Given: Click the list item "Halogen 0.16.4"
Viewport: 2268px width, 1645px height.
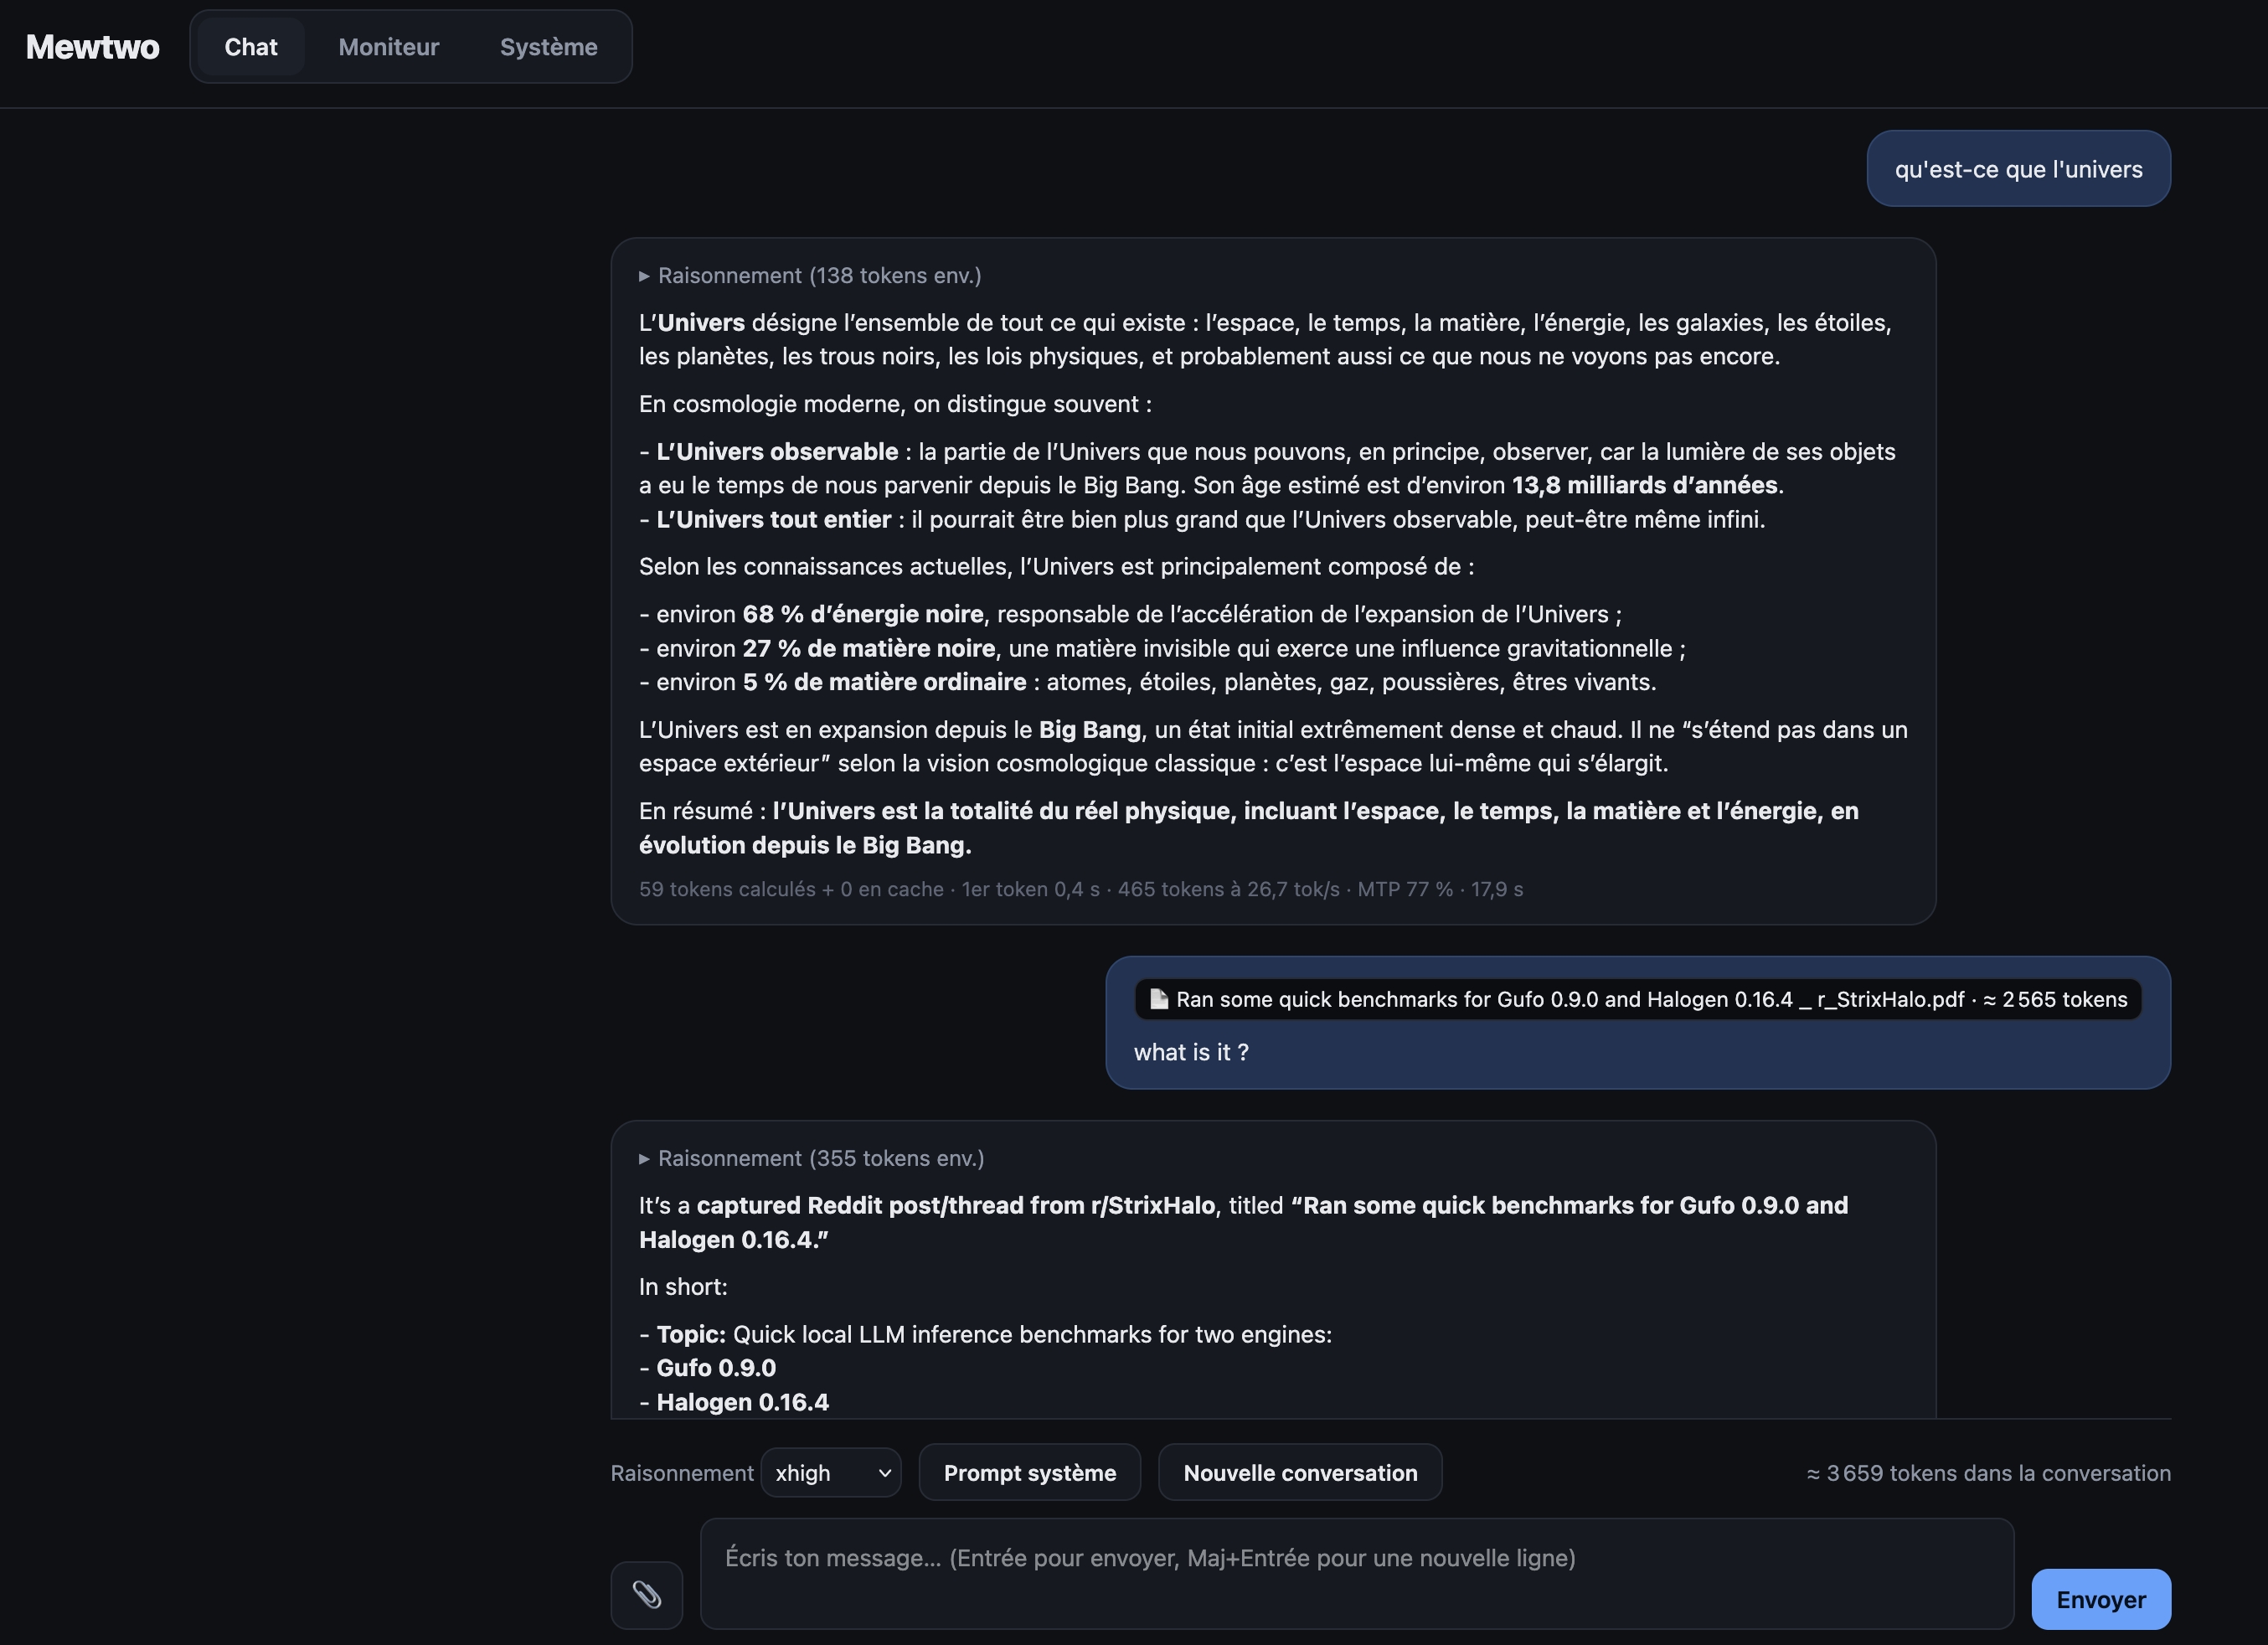Looking at the screenshot, I should (x=742, y=1402).
